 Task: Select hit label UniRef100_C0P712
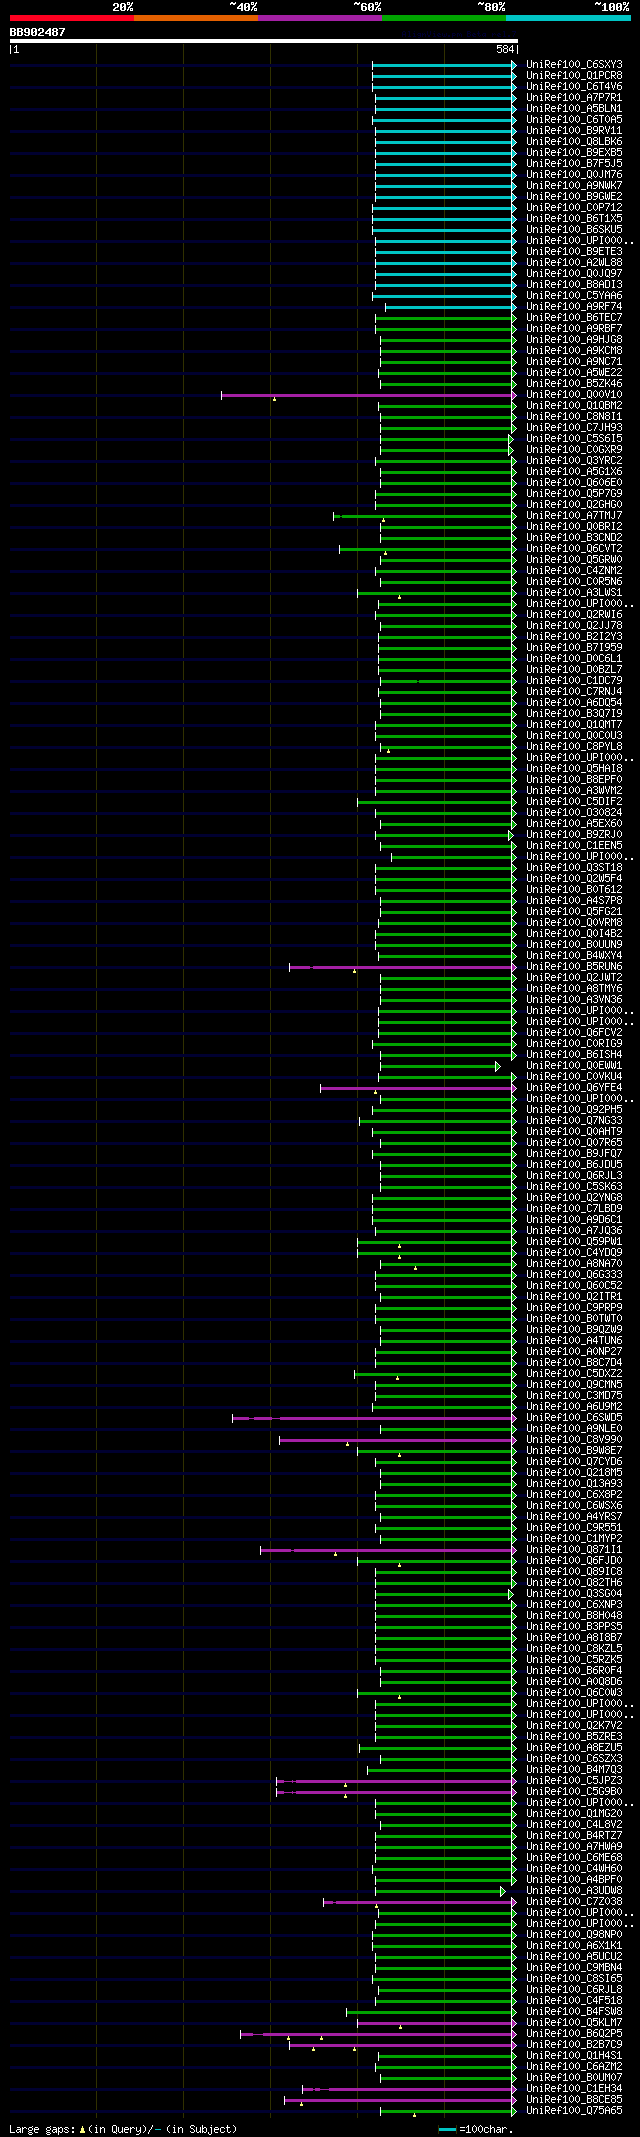tap(574, 207)
